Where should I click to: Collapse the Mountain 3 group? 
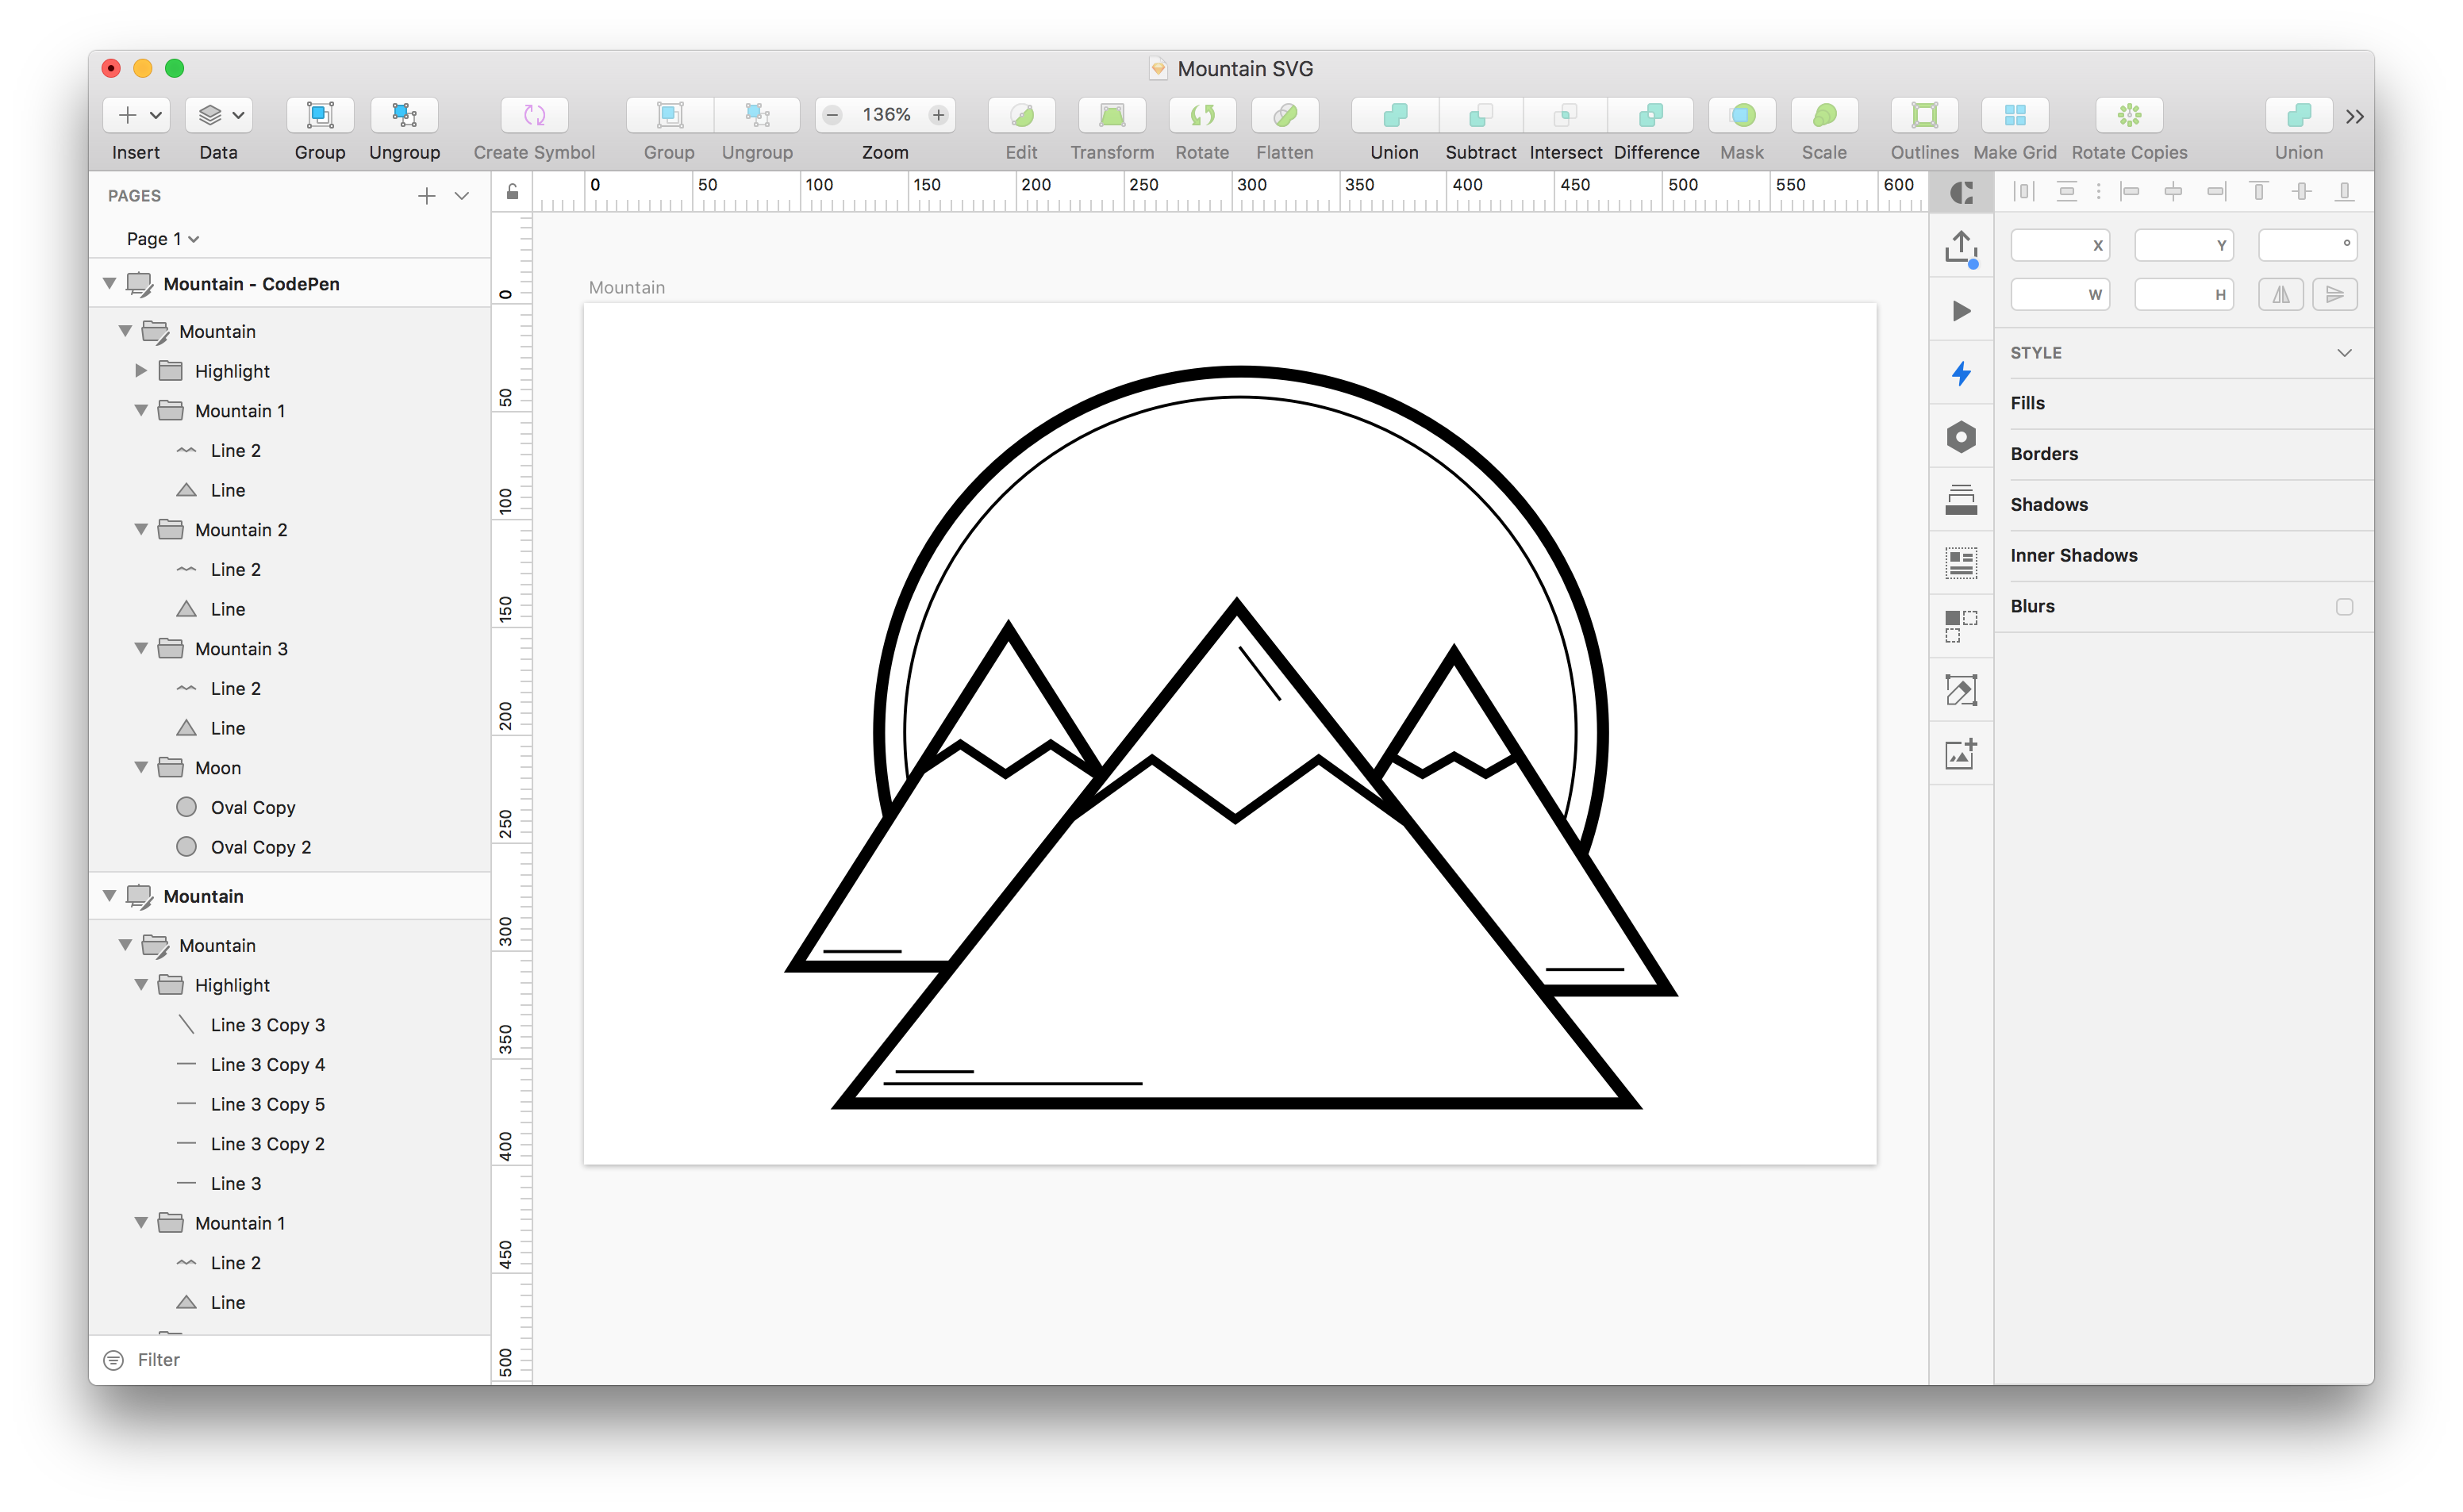pos(141,648)
